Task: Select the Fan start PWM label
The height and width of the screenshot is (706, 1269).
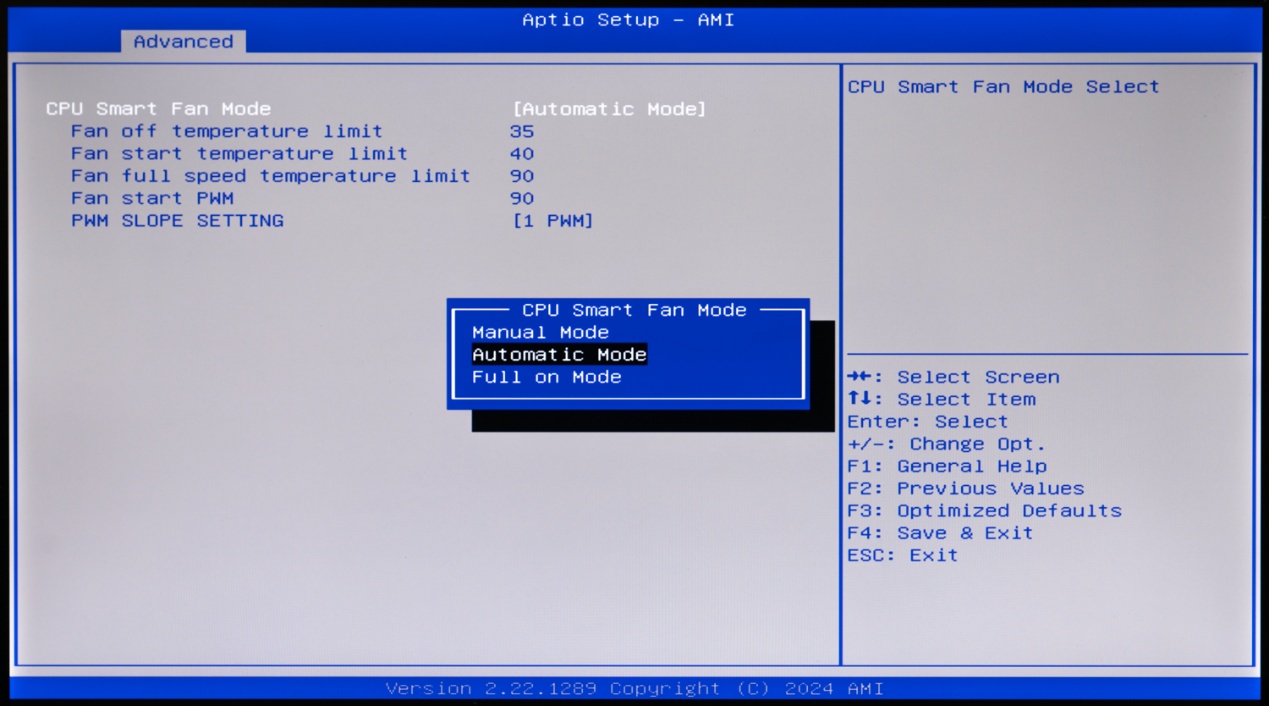Action: [152, 198]
